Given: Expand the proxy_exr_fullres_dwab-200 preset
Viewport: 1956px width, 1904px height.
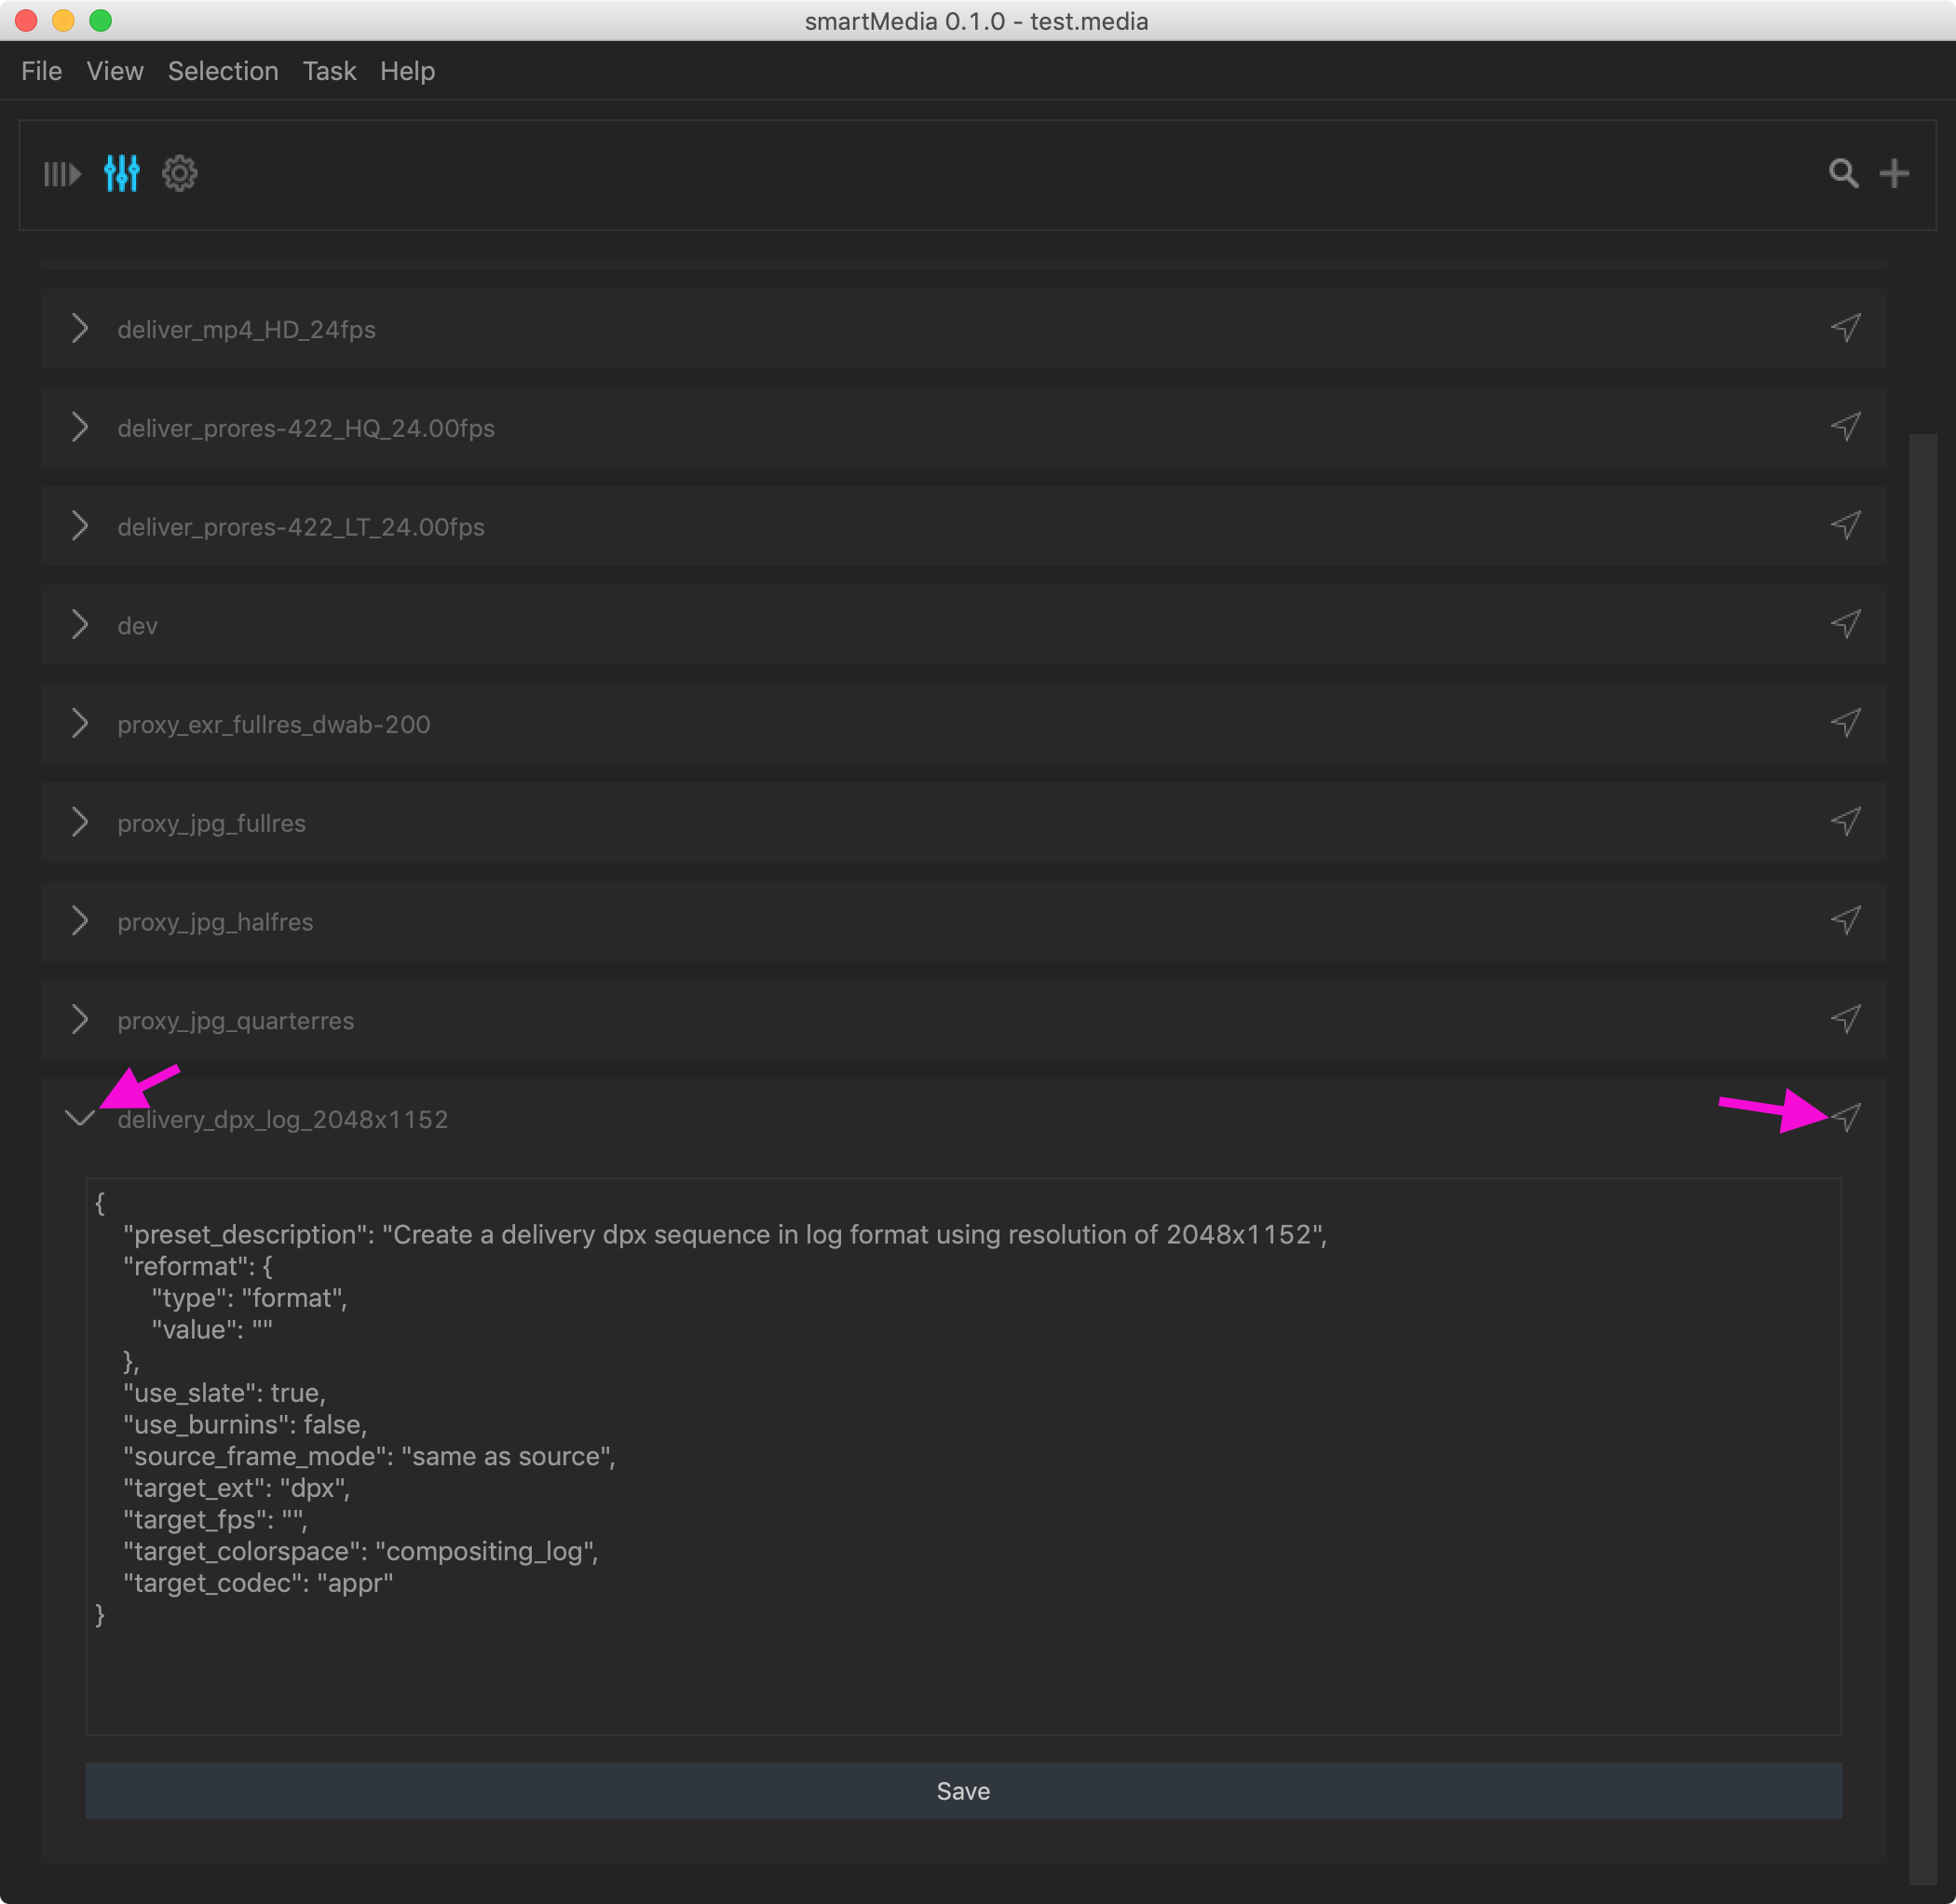Looking at the screenshot, I should pyautogui.click(x=80, y=723).
